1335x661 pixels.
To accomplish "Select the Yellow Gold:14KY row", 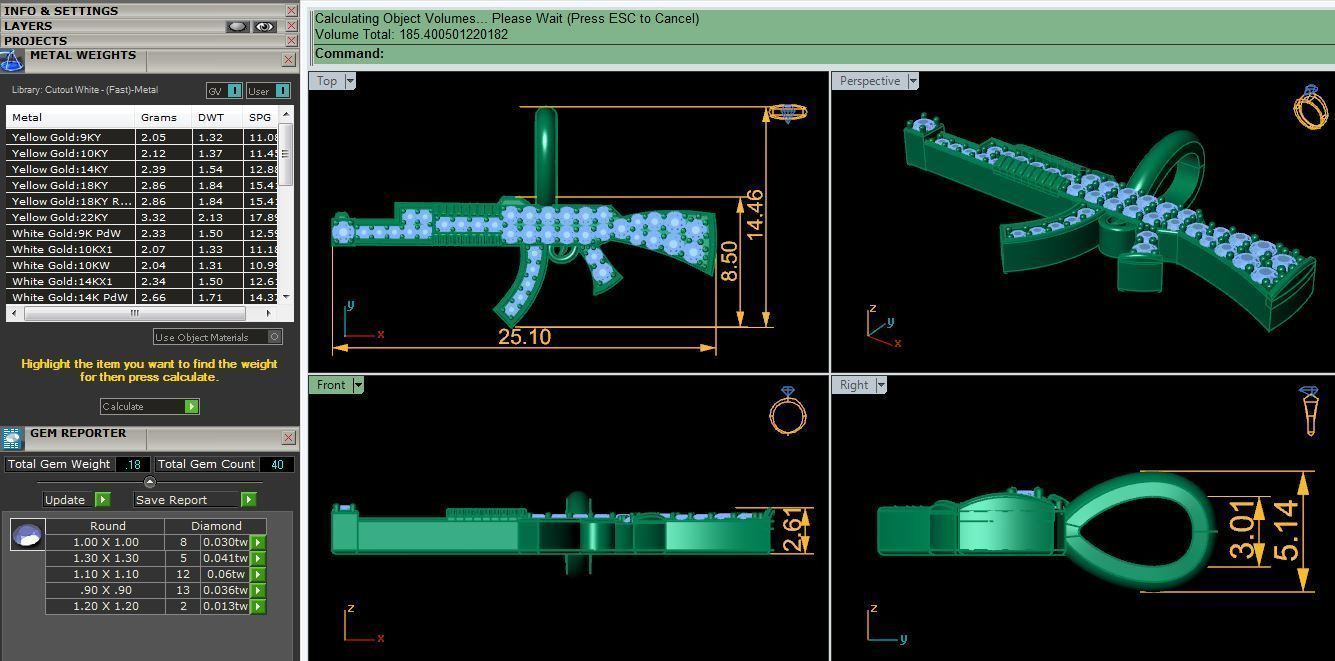I will (142, 169).
